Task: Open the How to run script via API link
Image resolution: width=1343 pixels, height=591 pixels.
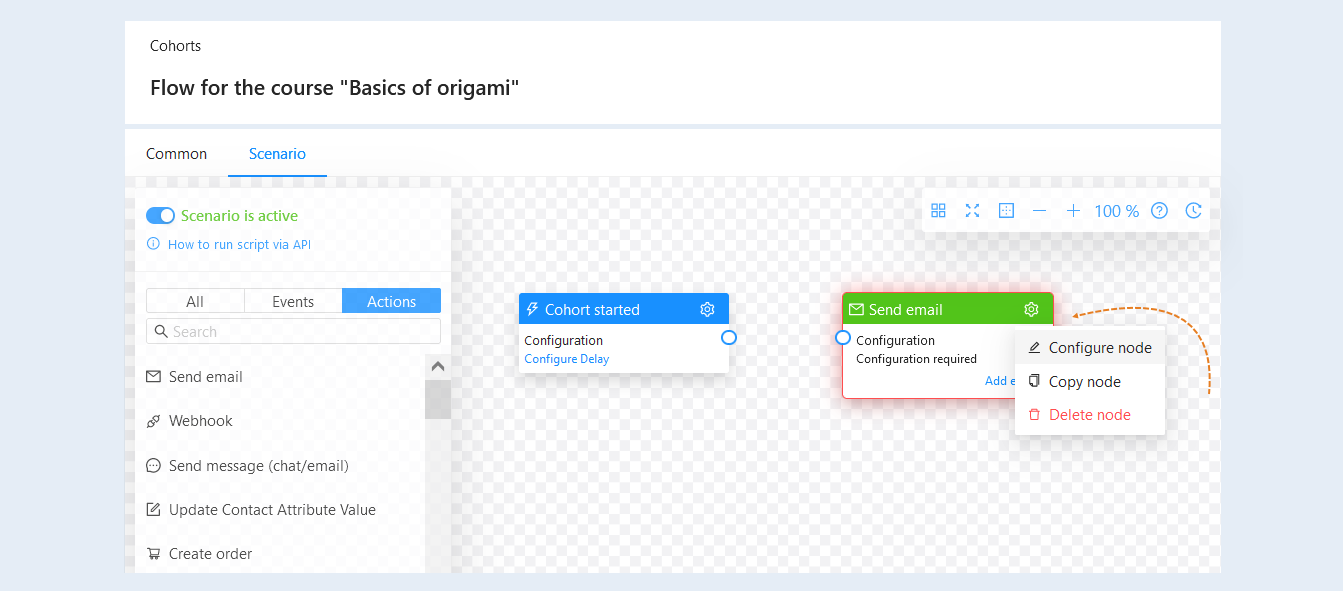Action: tap(239, 244)
